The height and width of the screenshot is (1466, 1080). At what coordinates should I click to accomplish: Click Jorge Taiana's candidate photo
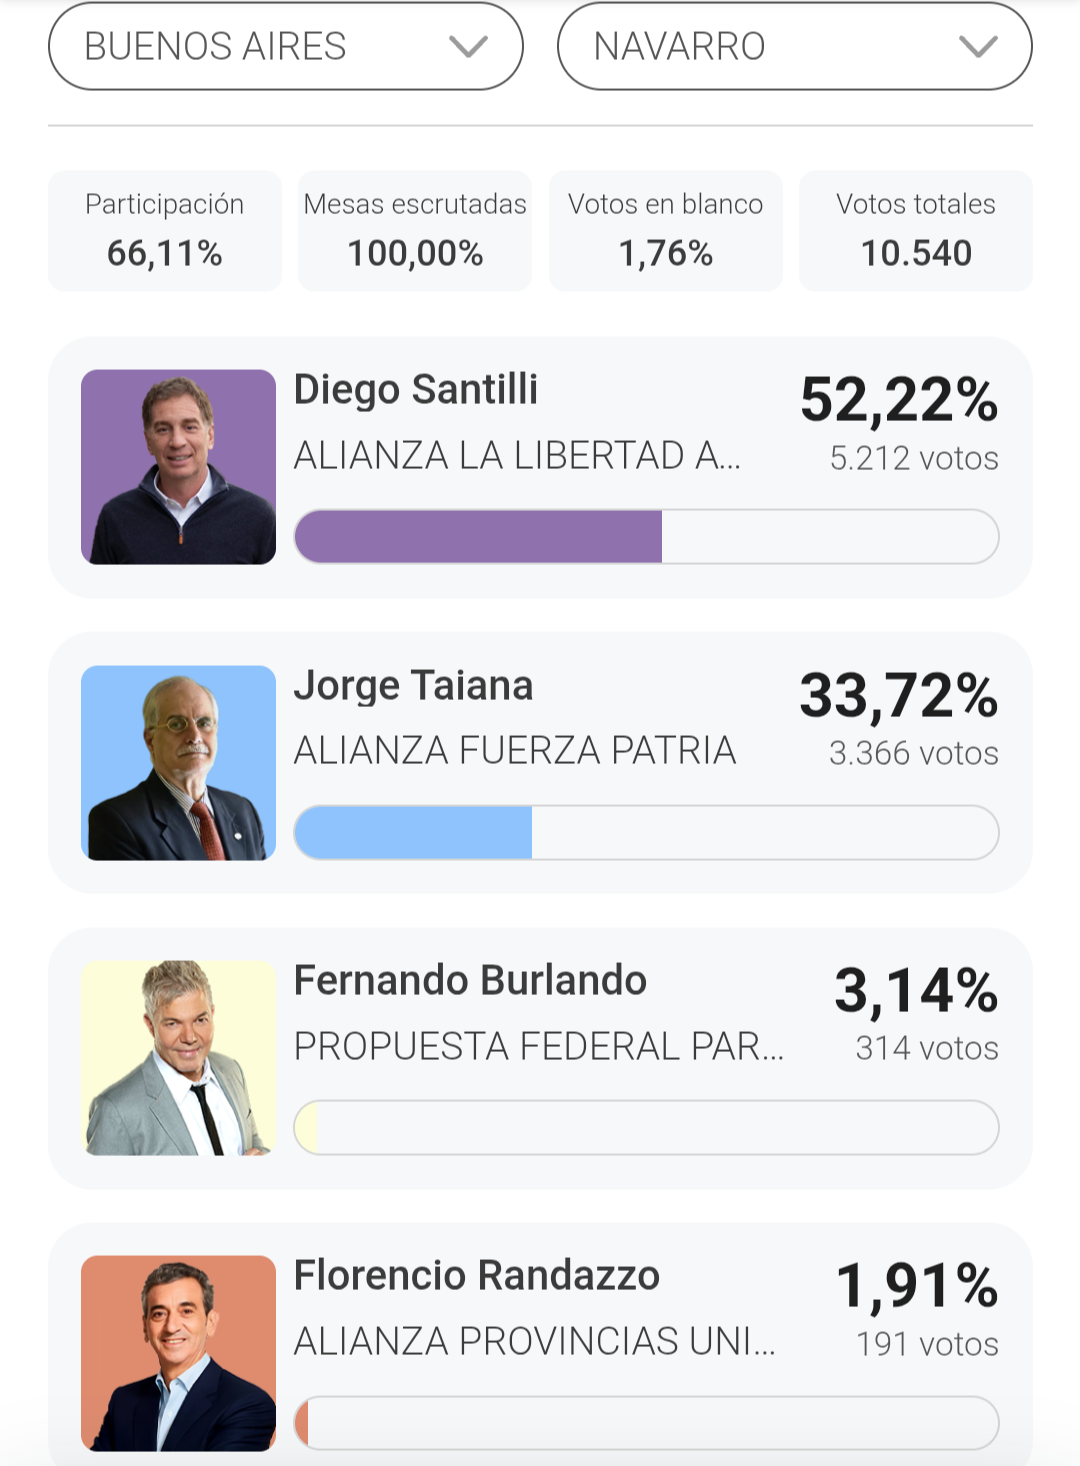tap(178, 763)
